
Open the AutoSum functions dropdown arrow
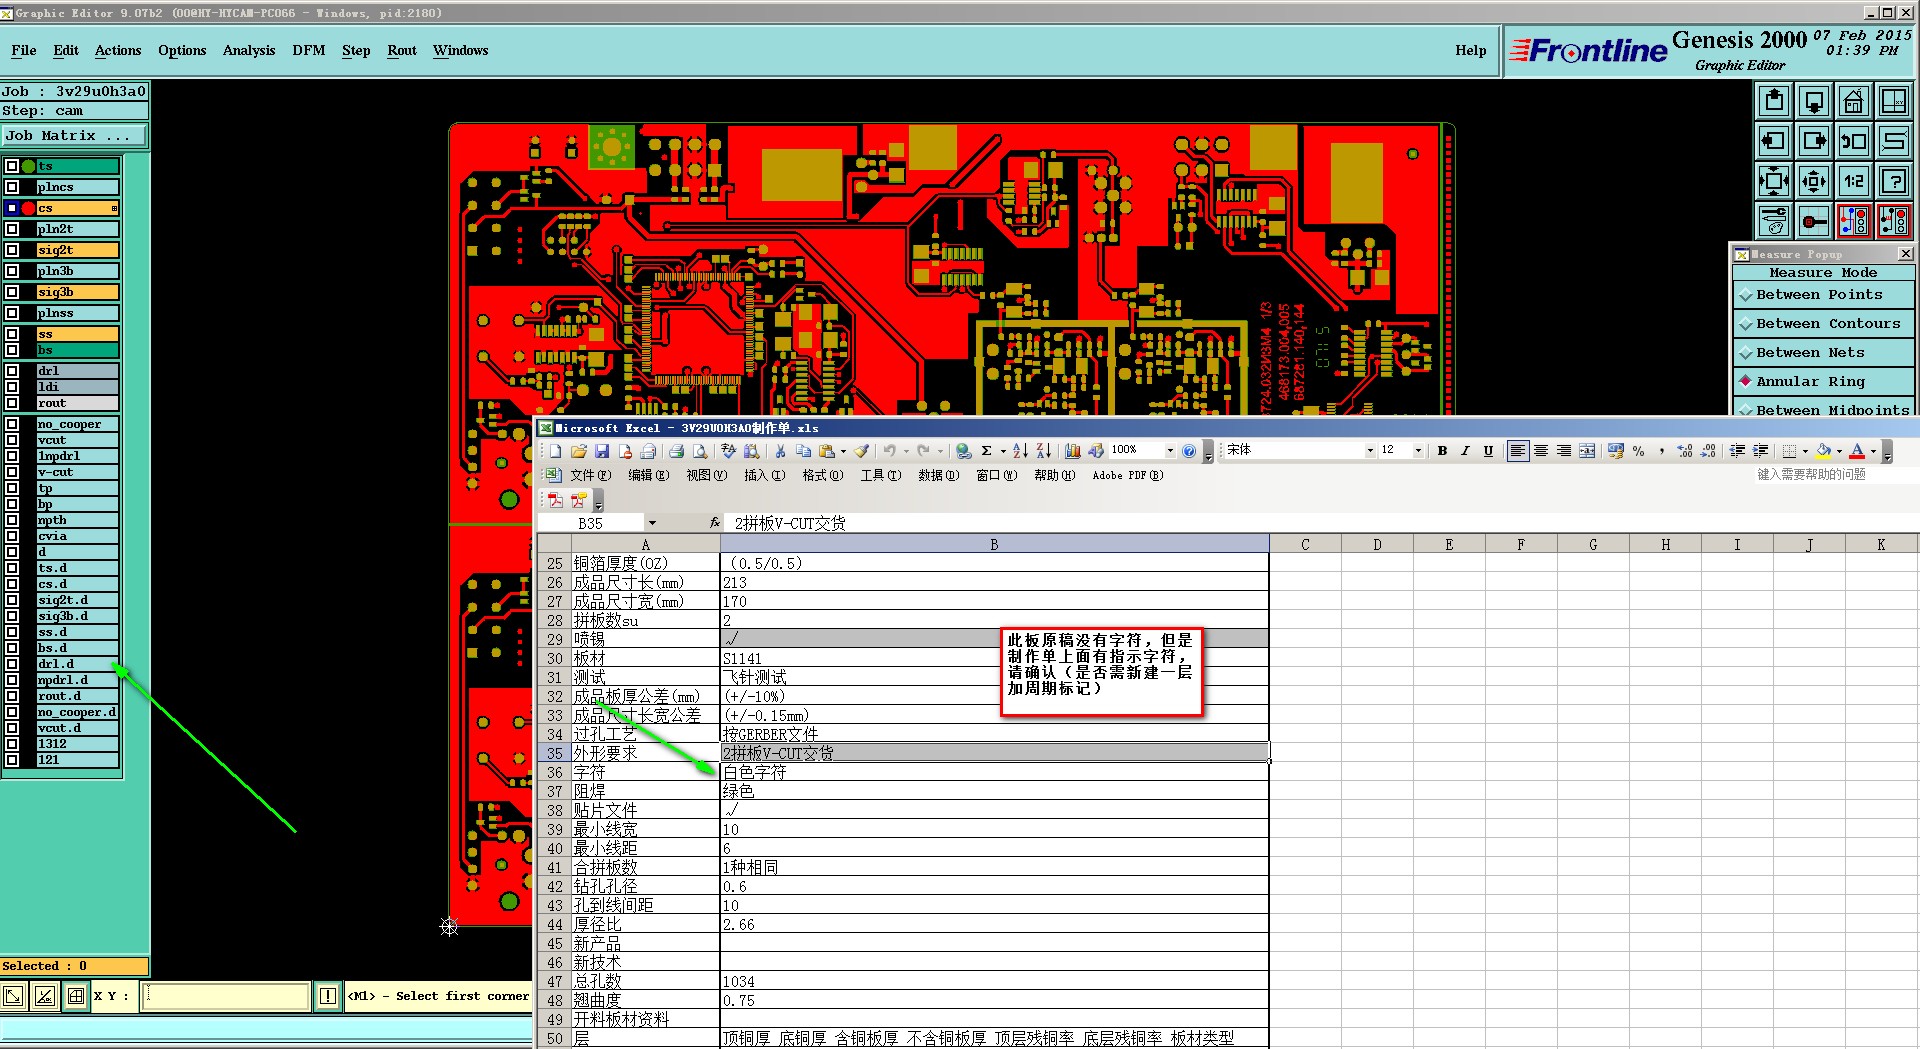coord(1003,452)
